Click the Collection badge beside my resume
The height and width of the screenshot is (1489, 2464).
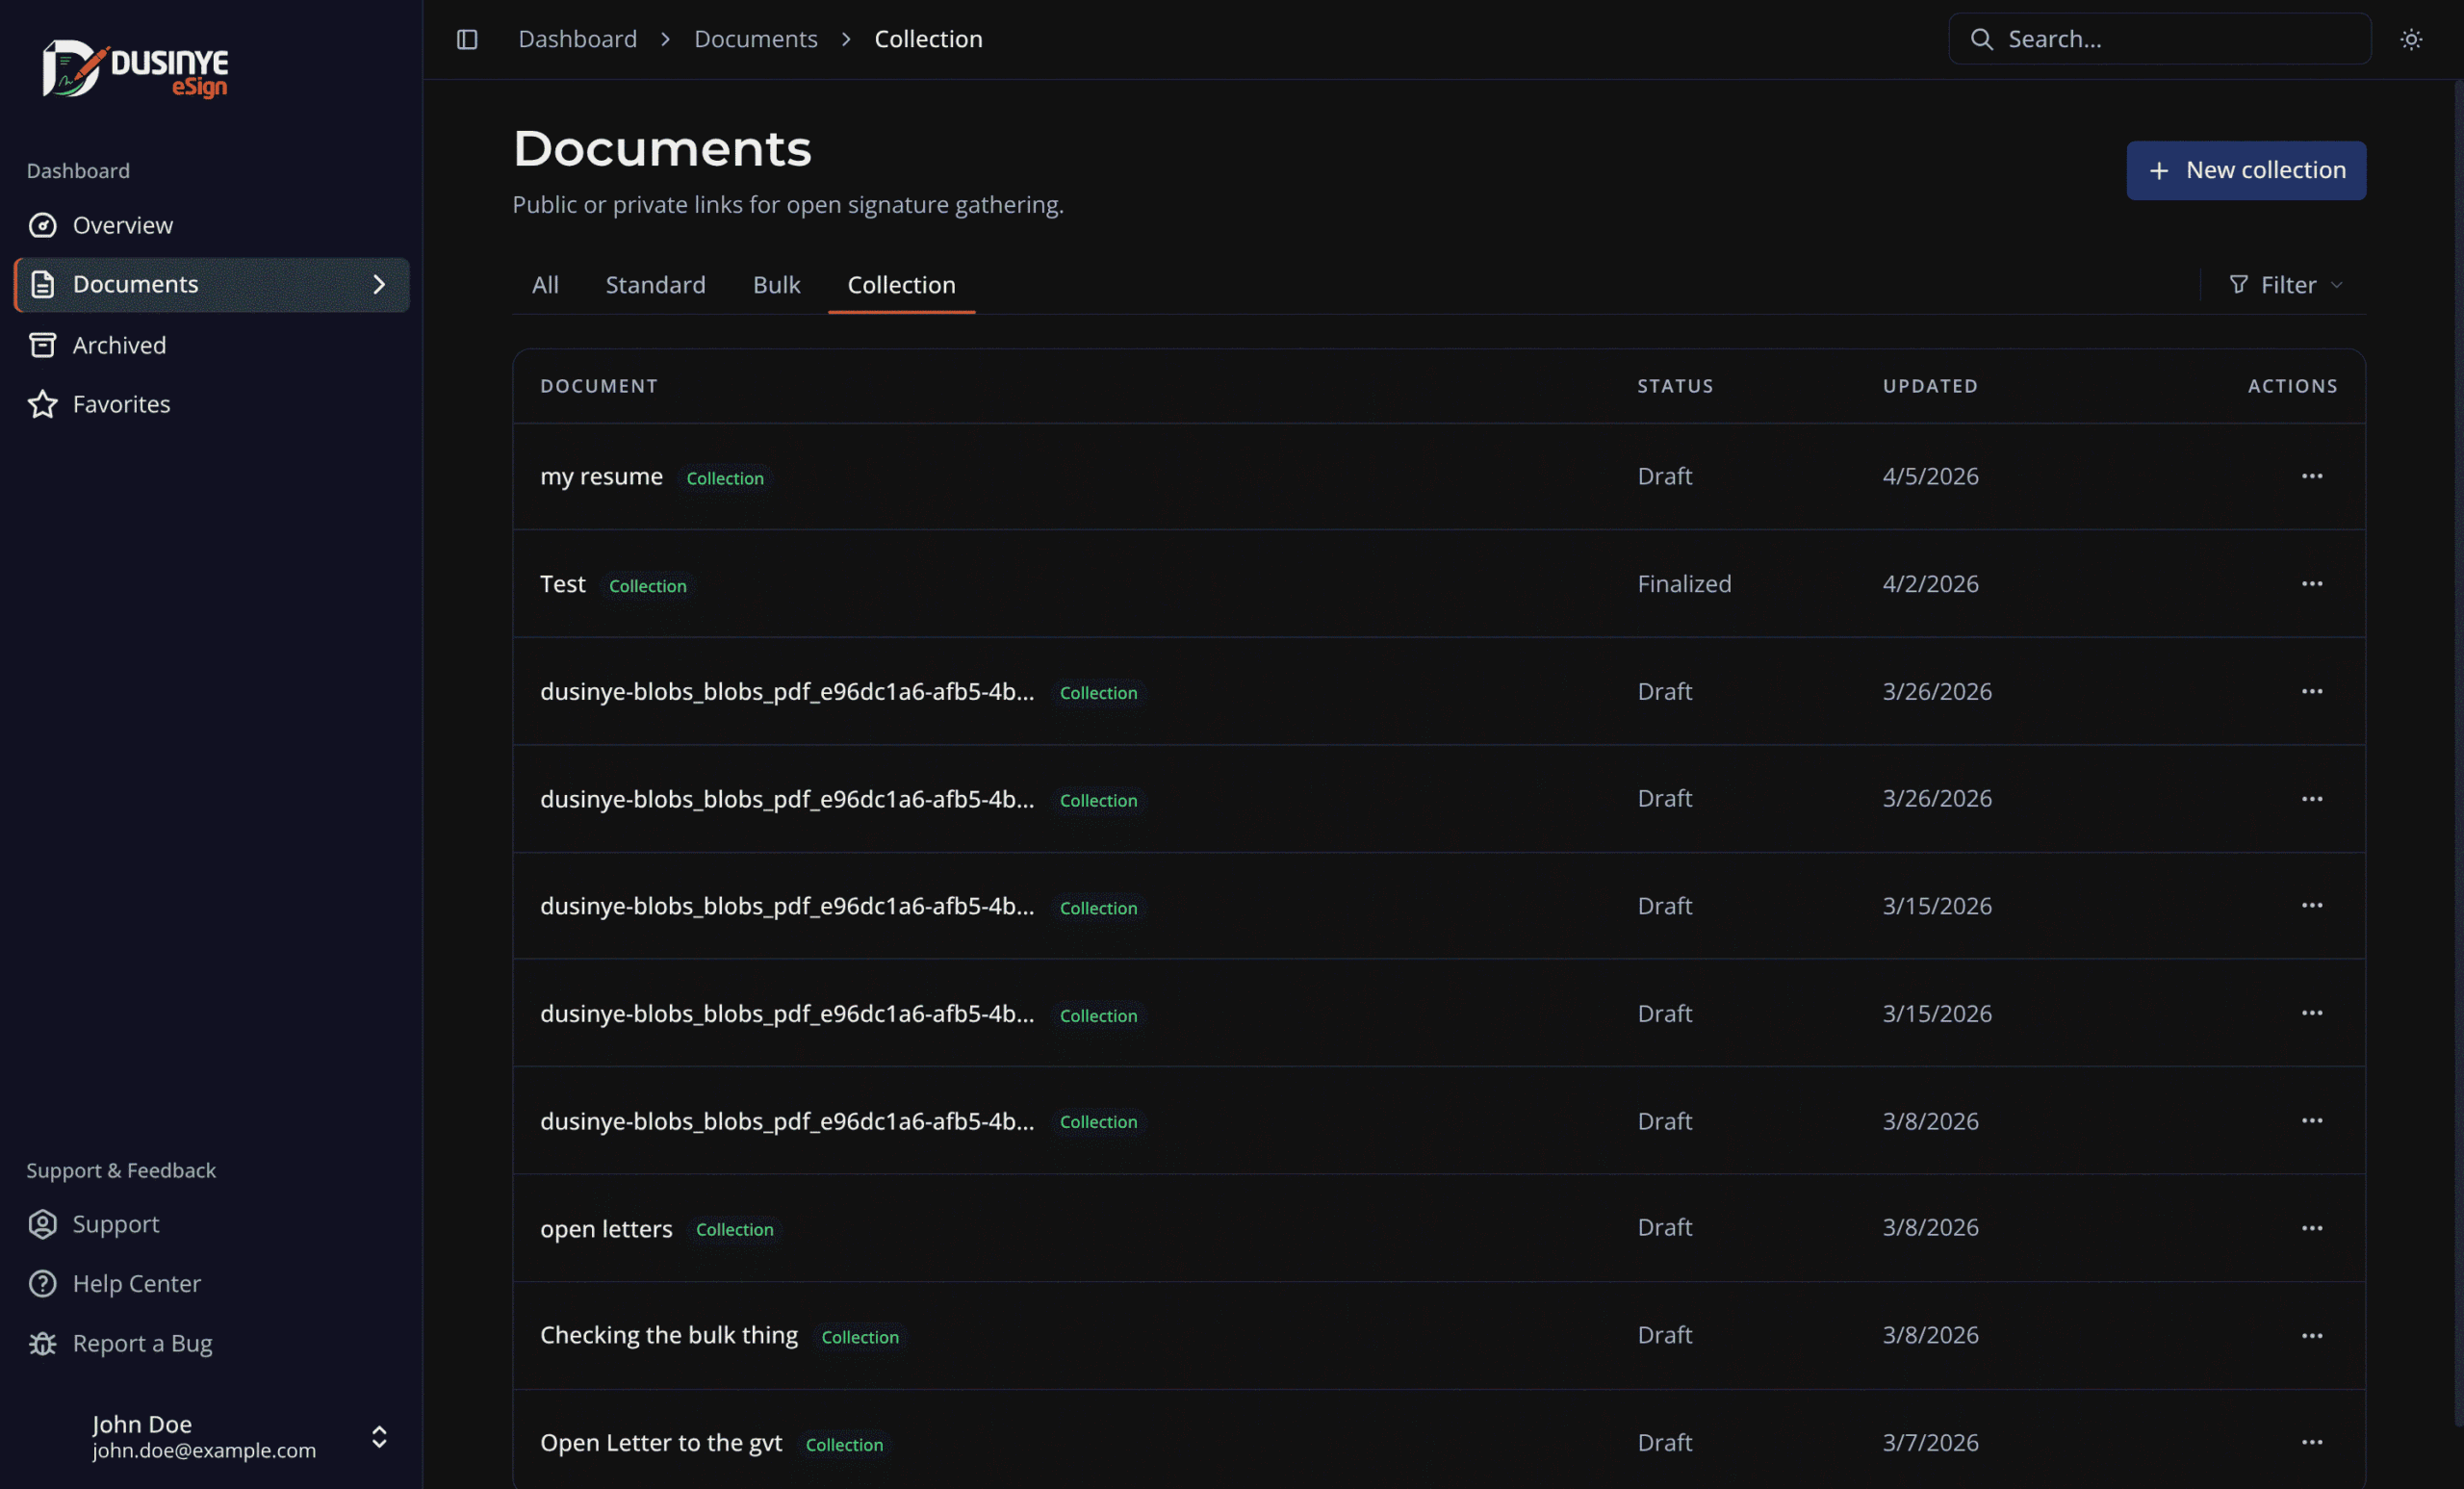coord(725,478)
